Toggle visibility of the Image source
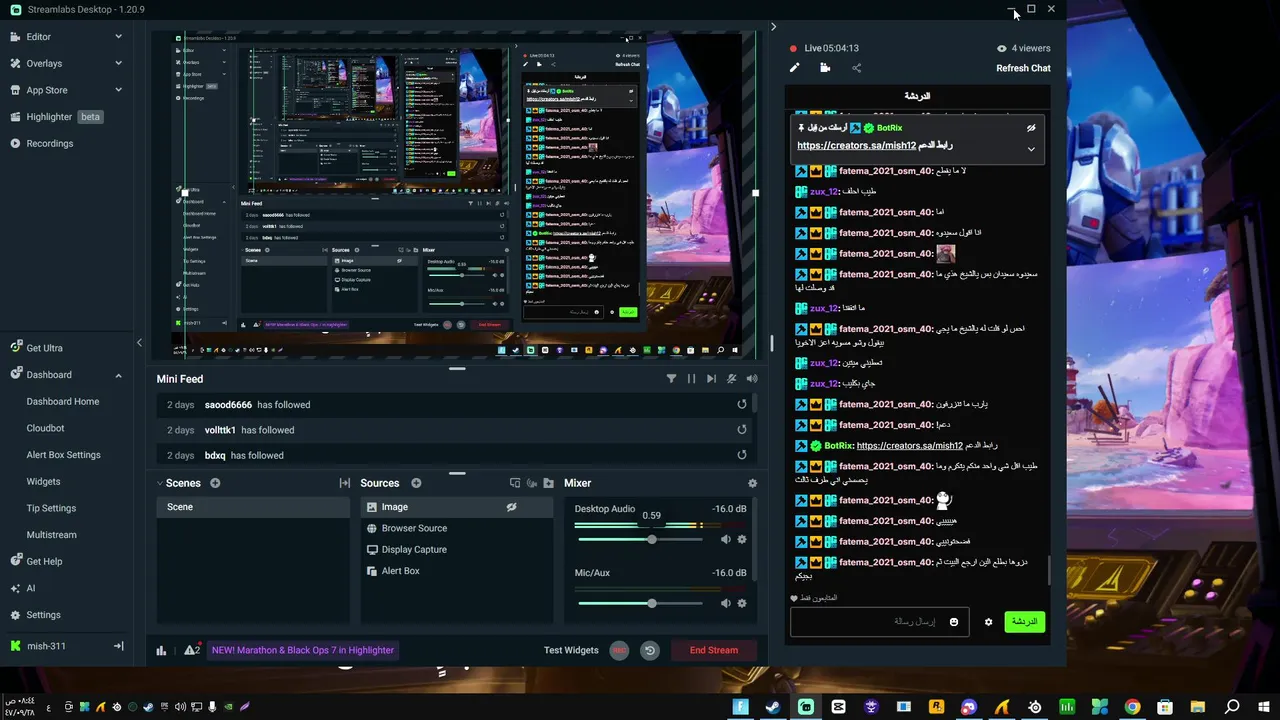 511,507
